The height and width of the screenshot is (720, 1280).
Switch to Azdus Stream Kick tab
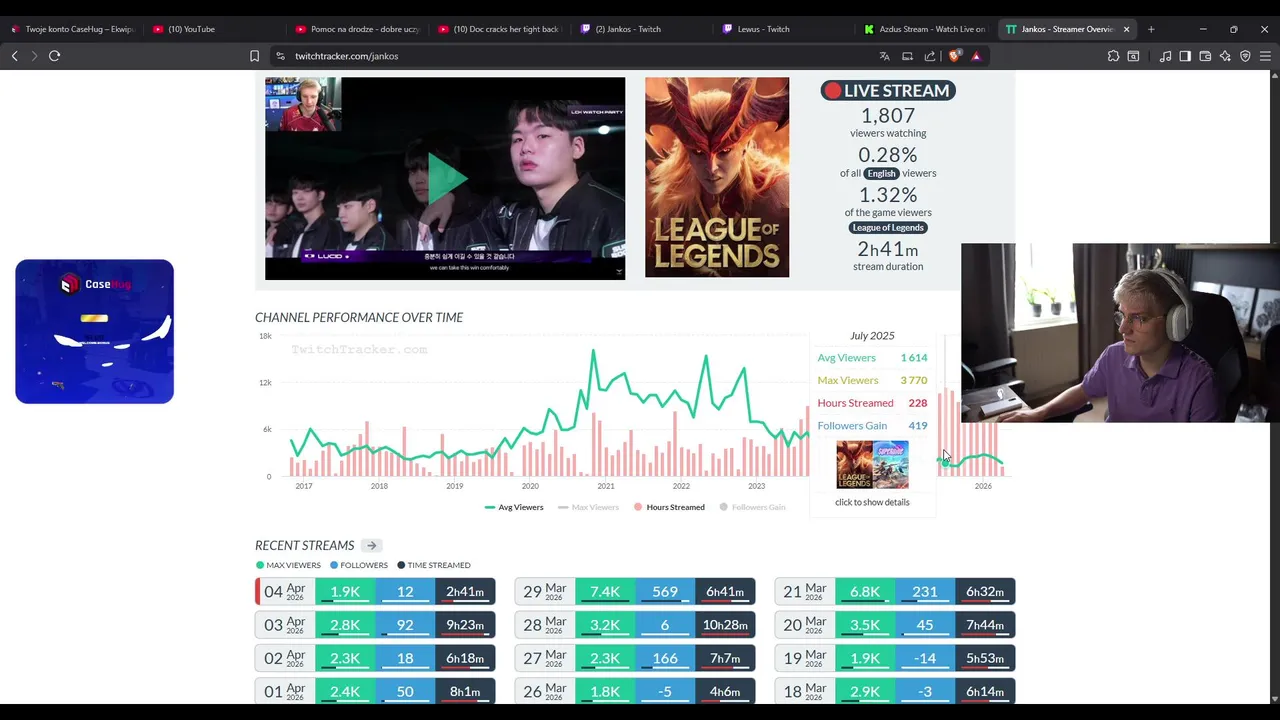pyautogui.click(x=924, y=29)
